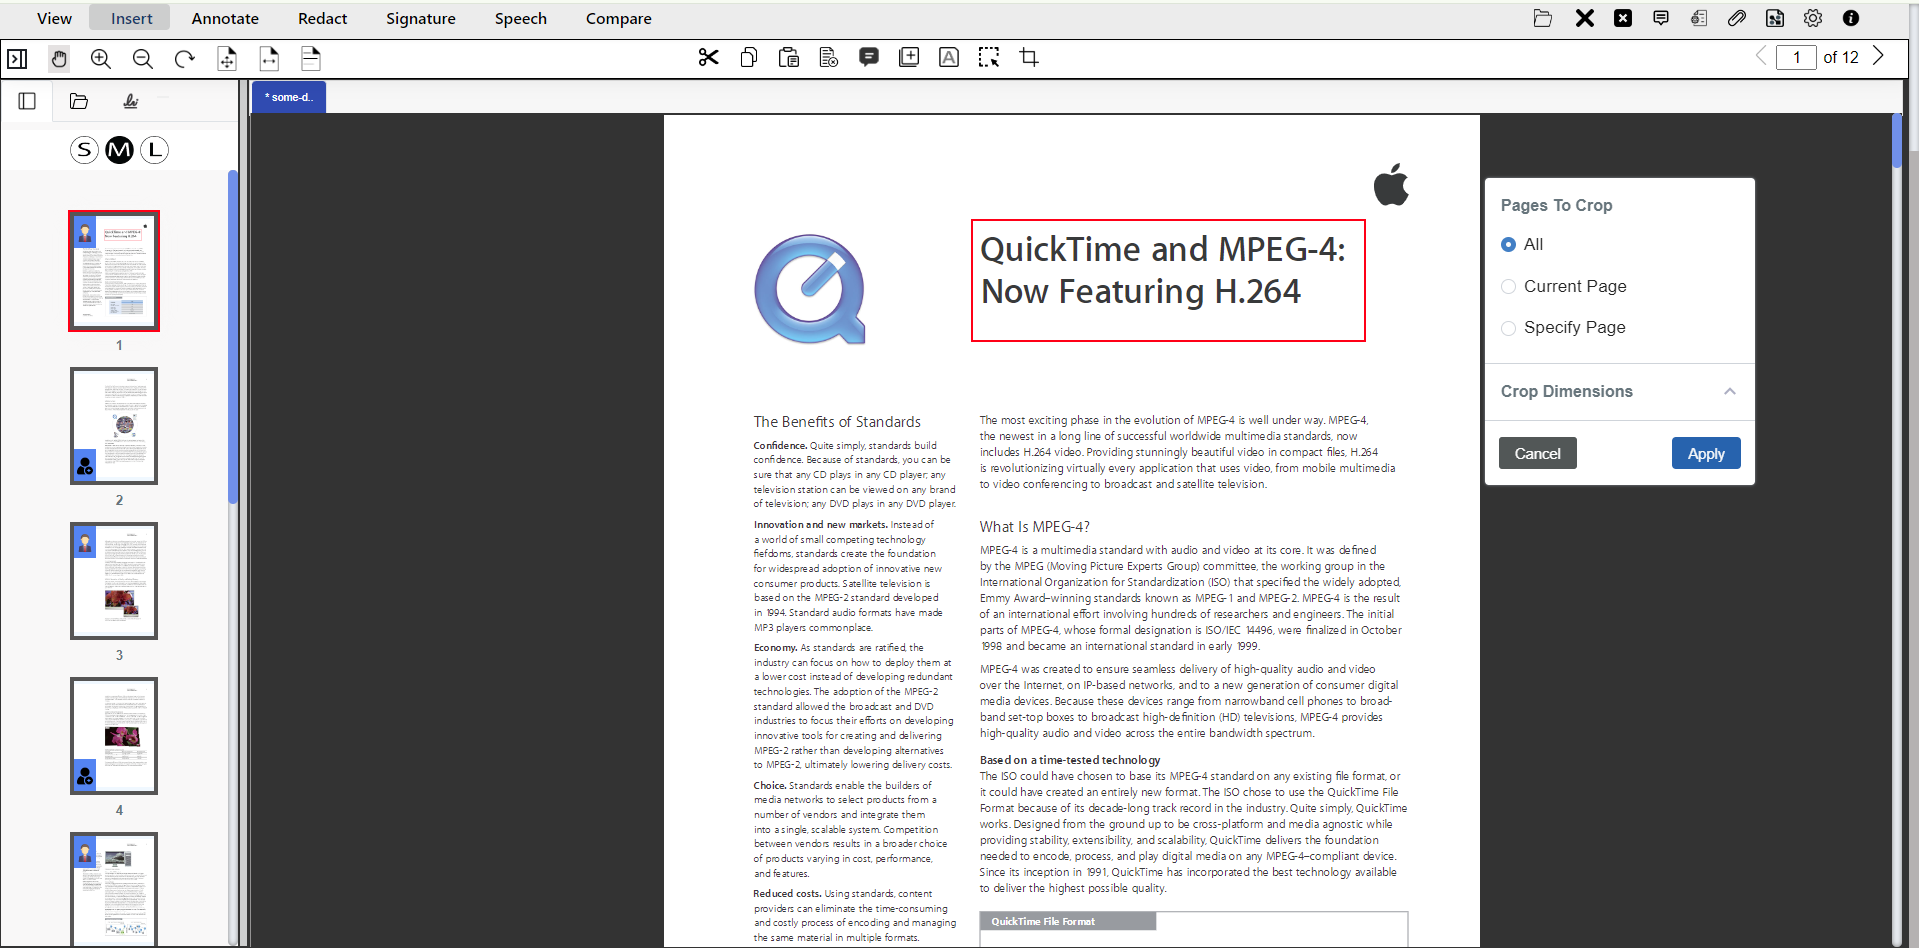This screenshot has height=948, width=1919.
Task: Go to next page using right chevron
Action: click(x=1878, y=57)
